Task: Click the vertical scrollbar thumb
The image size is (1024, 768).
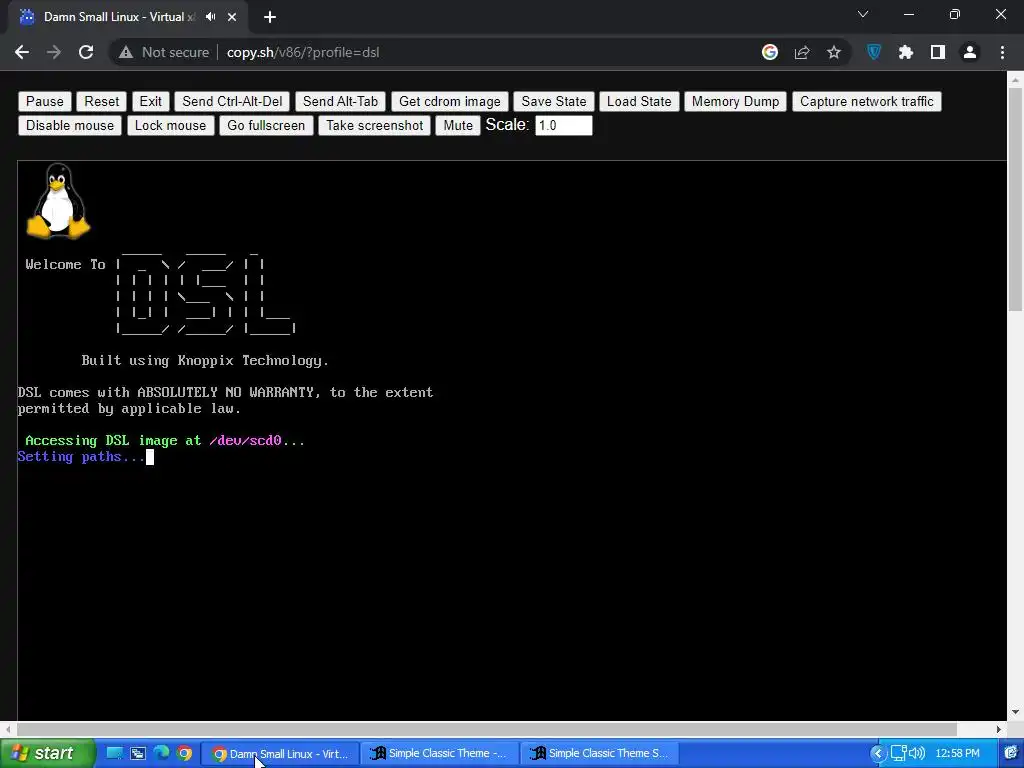Action: click(x=1014, y=199)
